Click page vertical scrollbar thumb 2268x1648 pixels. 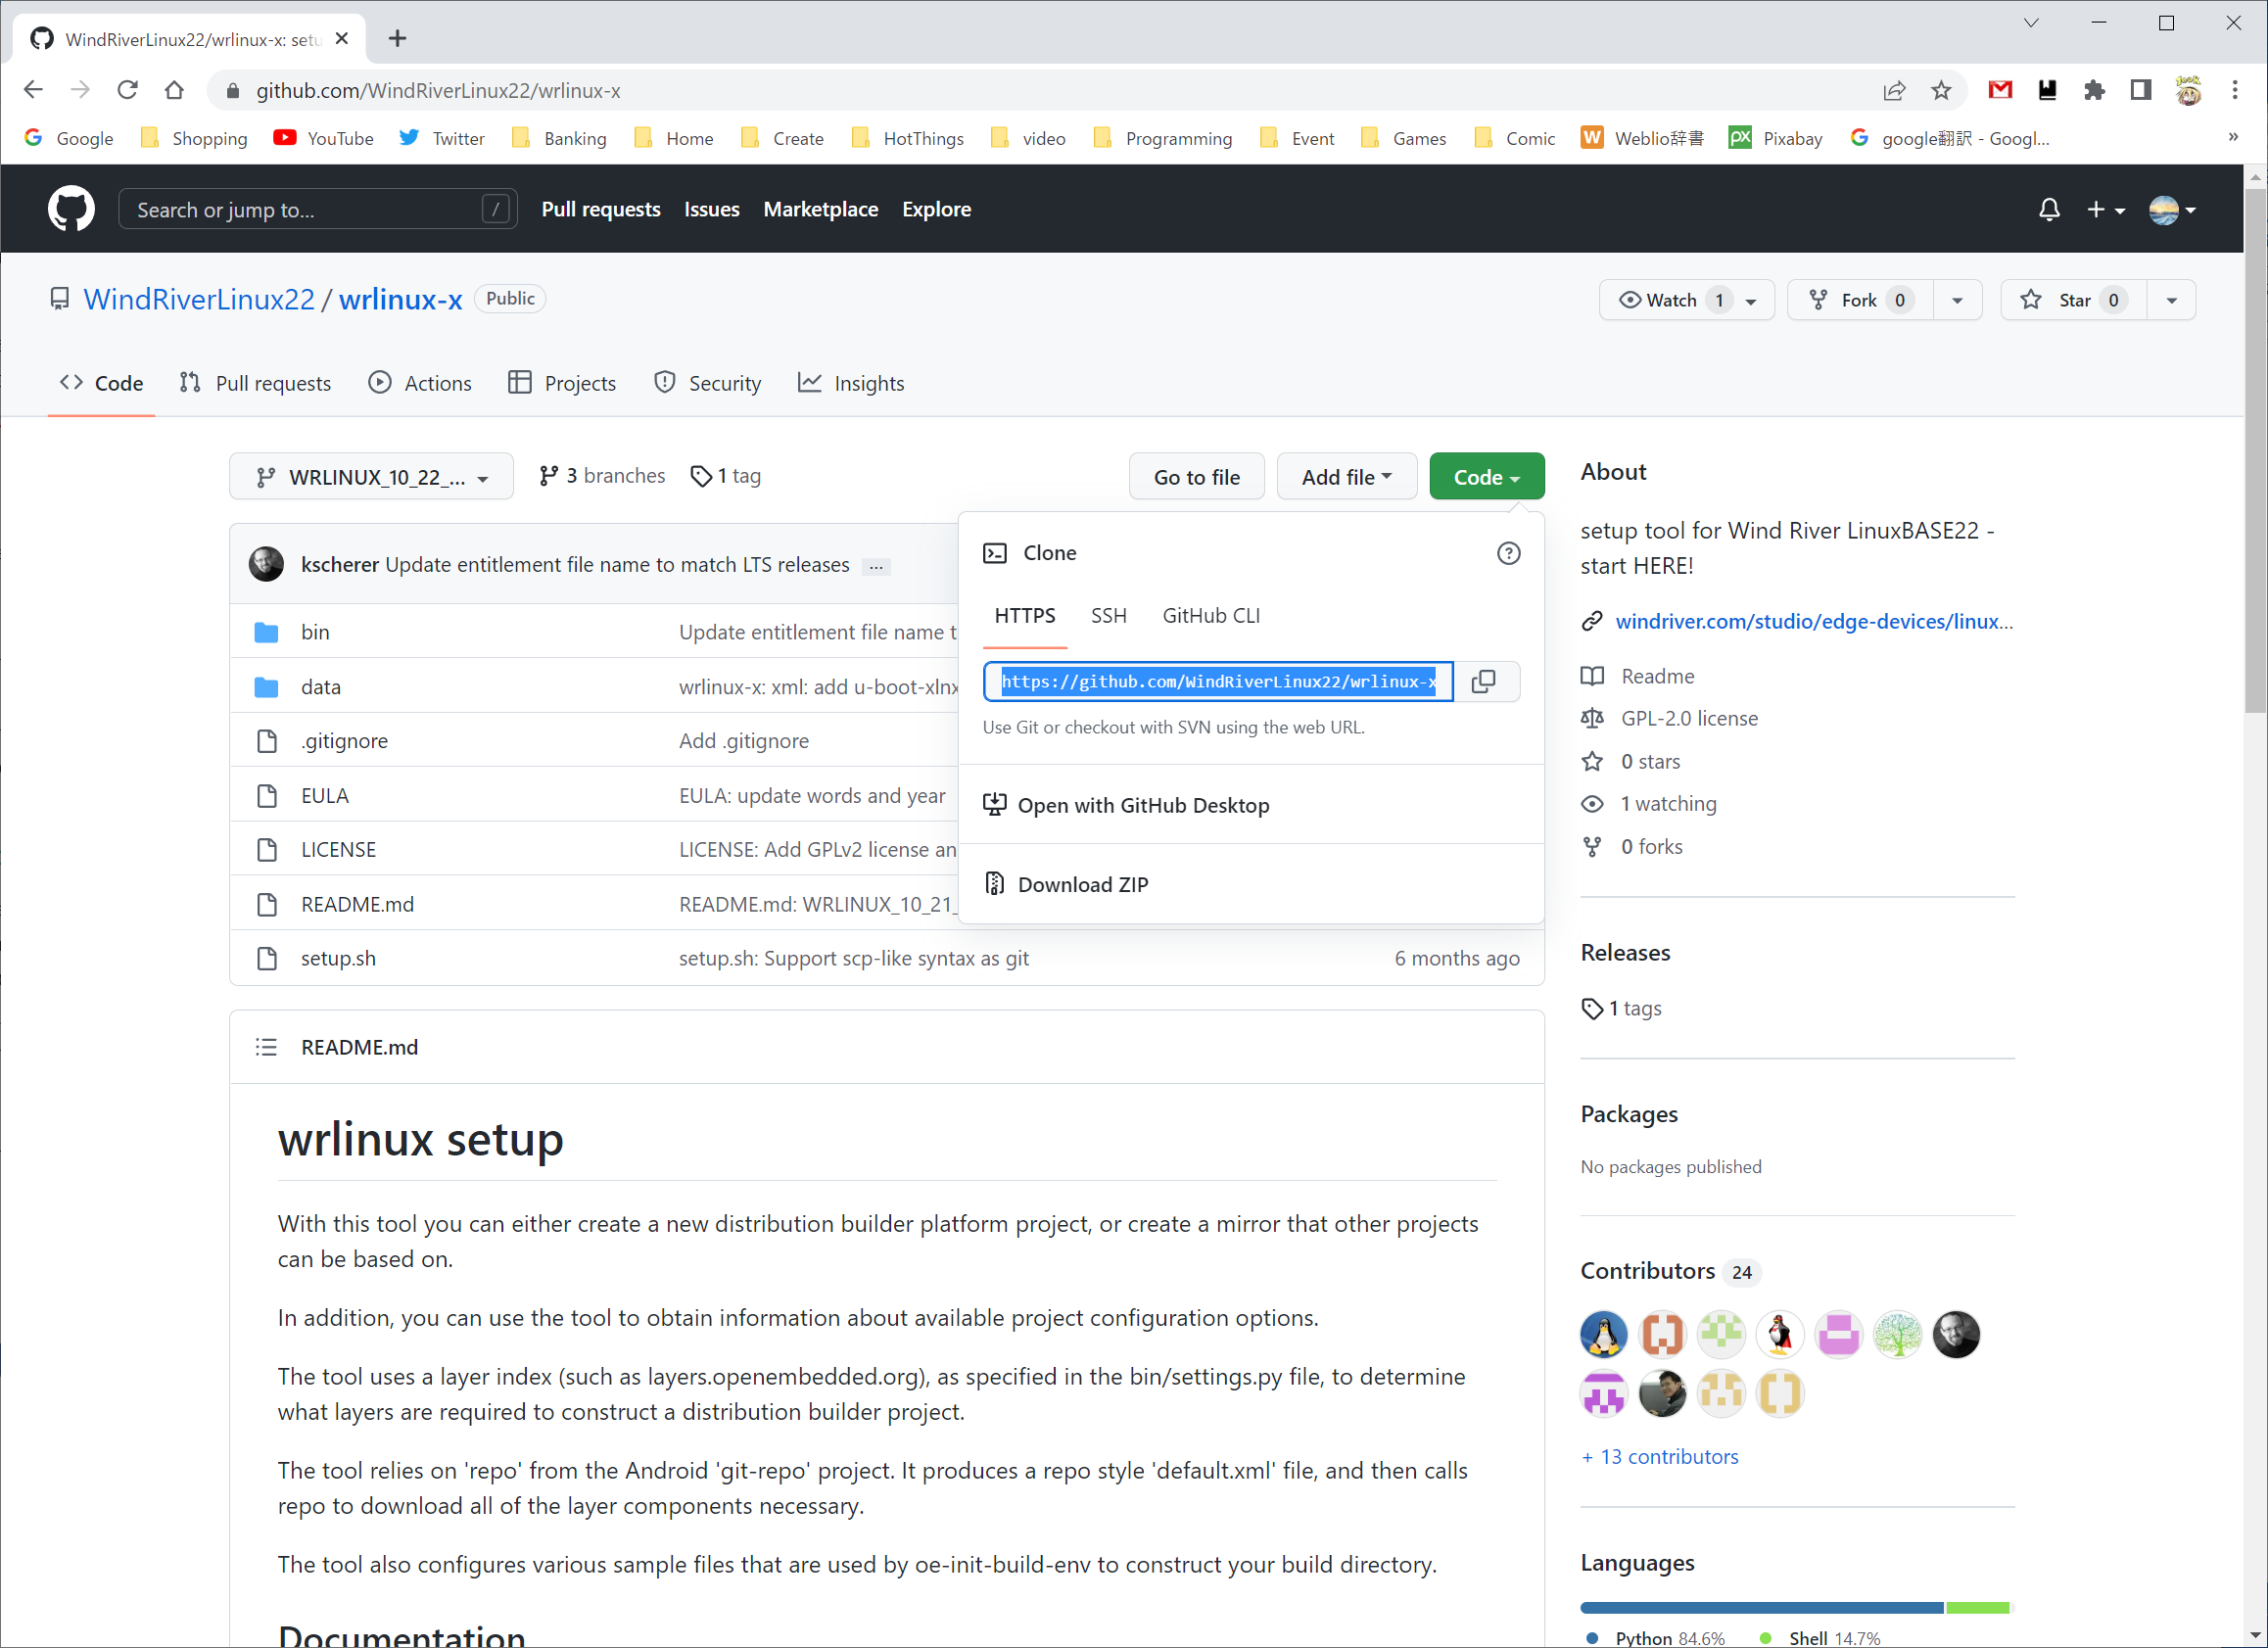(x=2255, y=450)
